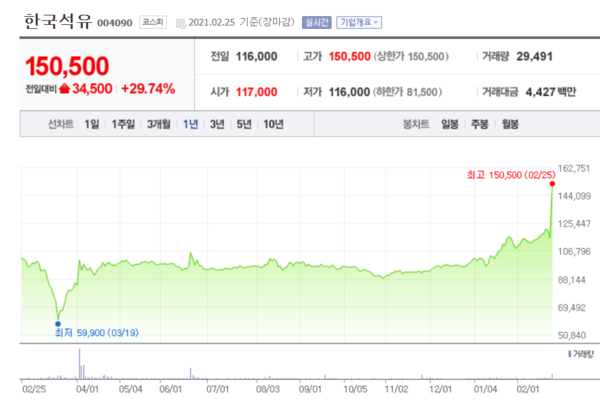Click the tallest volume bar near 04/01
The height and width of the screenshot is (404, 600).
80,363
